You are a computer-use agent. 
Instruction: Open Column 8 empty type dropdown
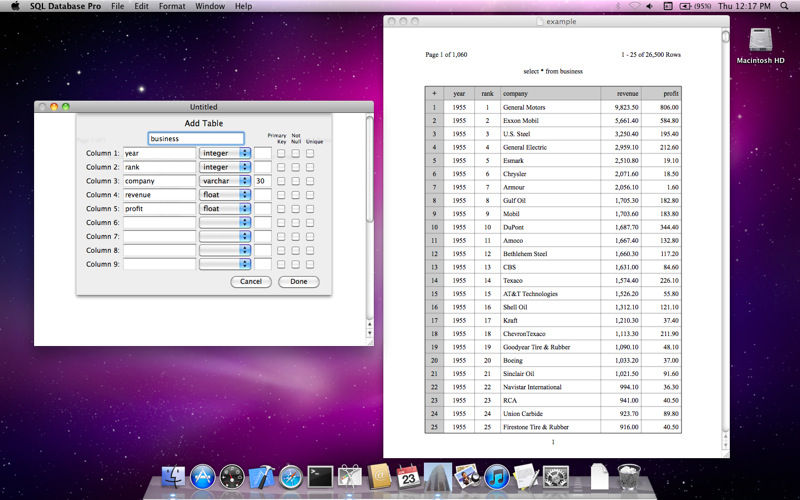click(225, 250)
